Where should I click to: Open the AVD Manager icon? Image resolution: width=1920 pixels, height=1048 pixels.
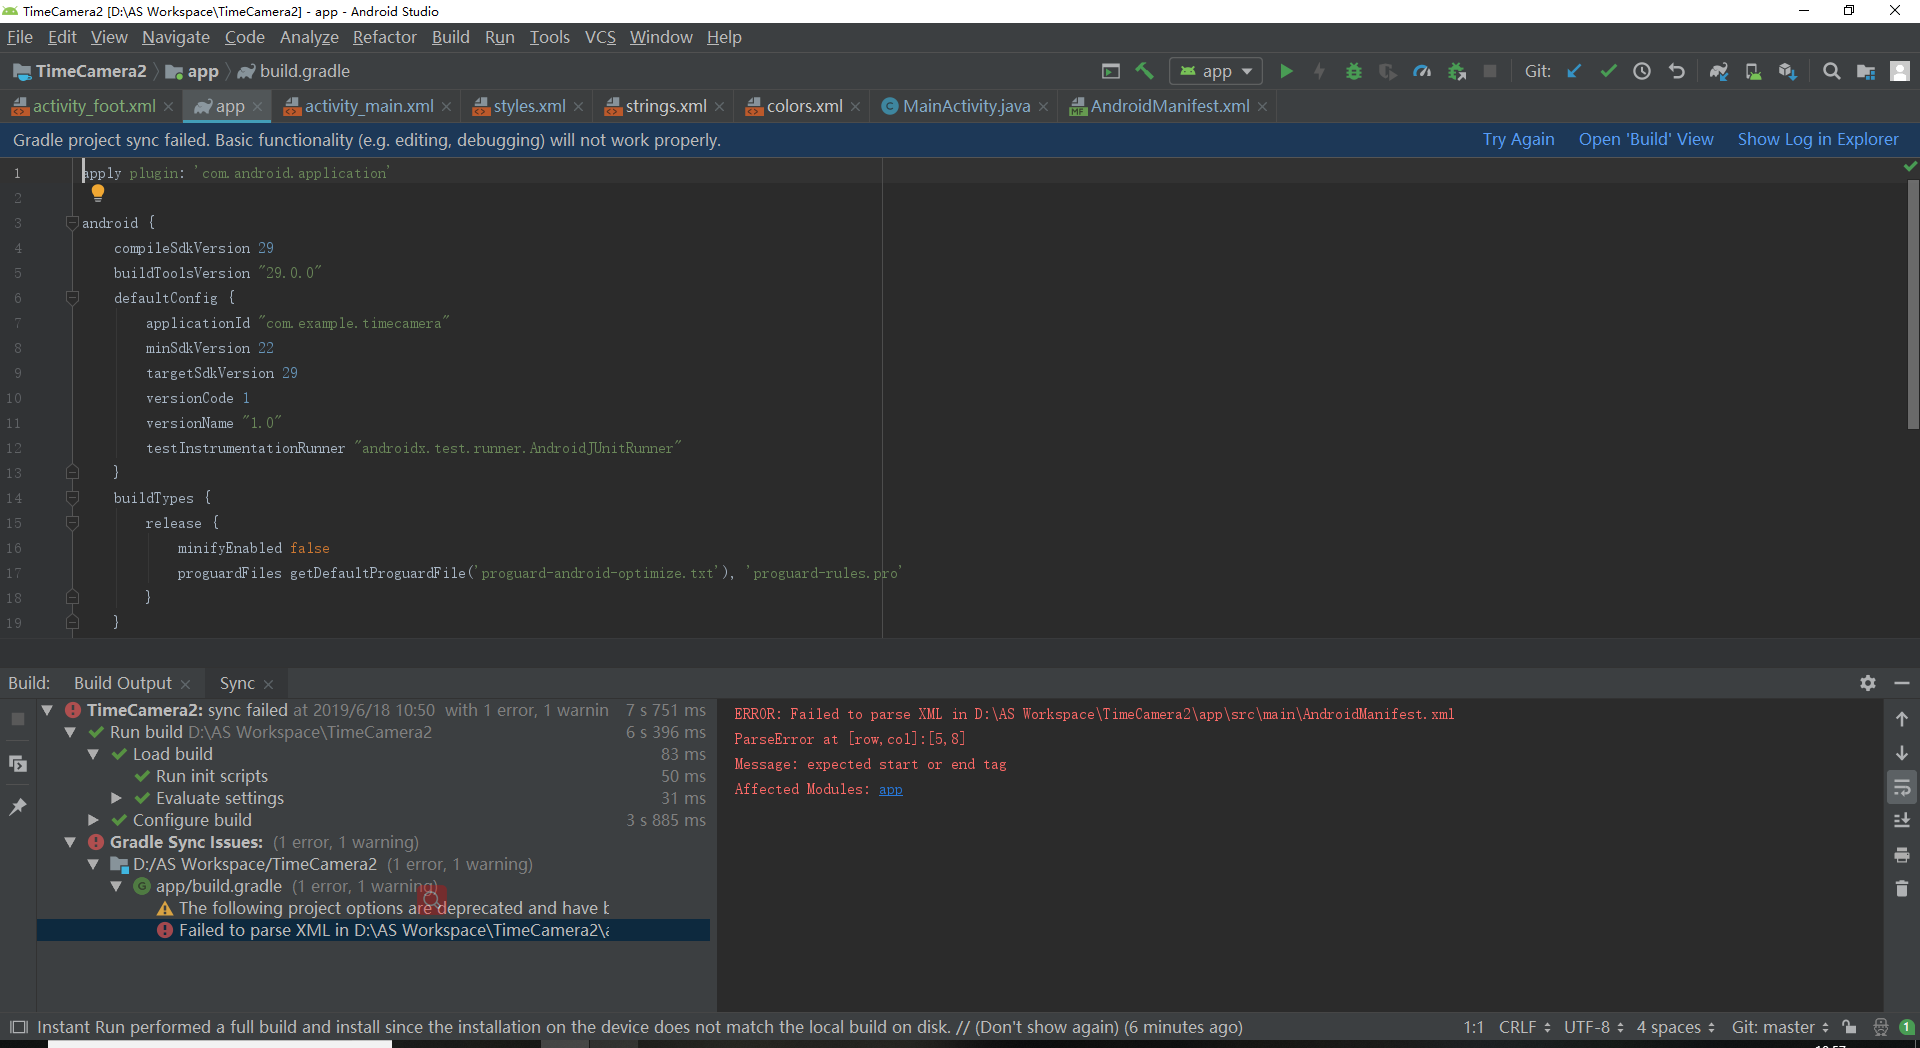coord(1753,71)
